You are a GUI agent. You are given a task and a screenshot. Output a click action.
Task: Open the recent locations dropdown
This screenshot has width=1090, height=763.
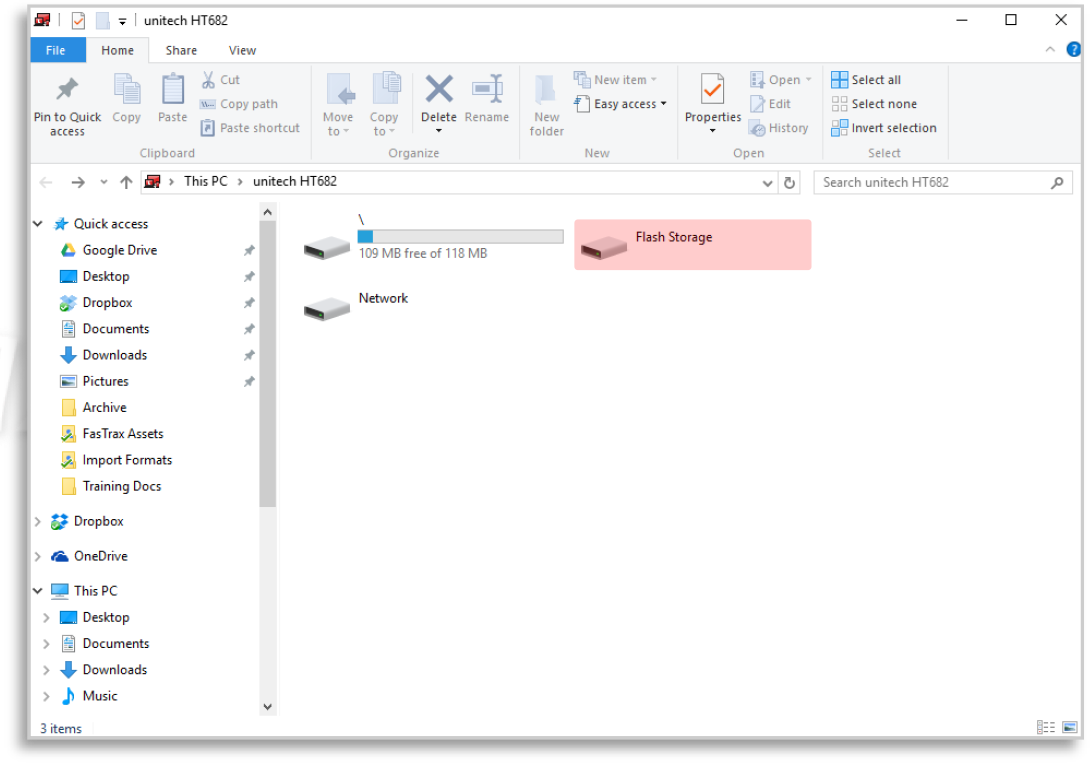(x=104, y=182)
